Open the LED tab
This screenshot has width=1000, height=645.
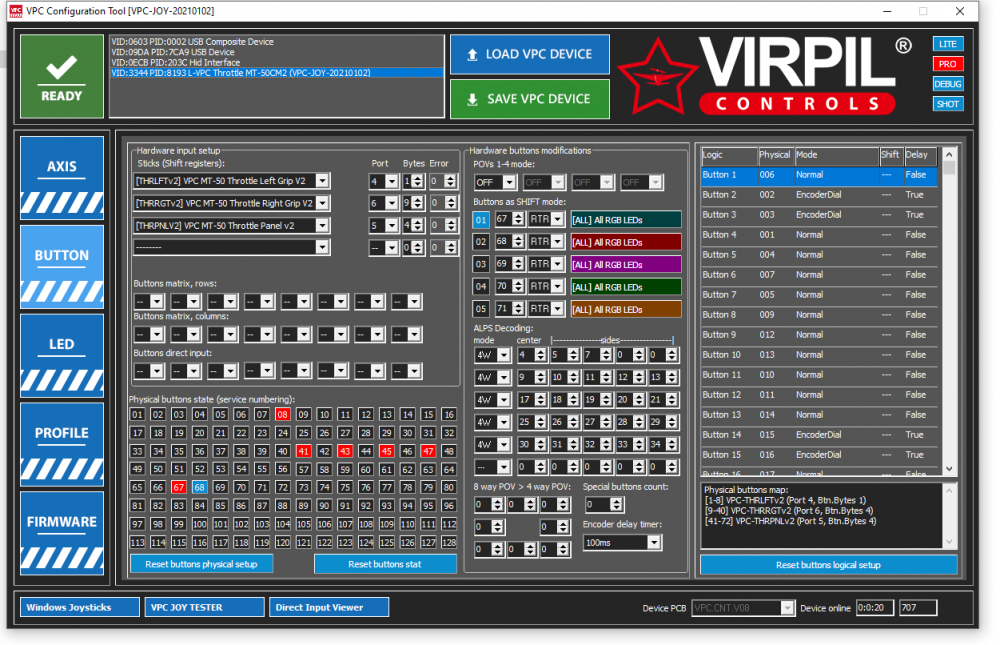pyautogui.click(x=62, y=355)
